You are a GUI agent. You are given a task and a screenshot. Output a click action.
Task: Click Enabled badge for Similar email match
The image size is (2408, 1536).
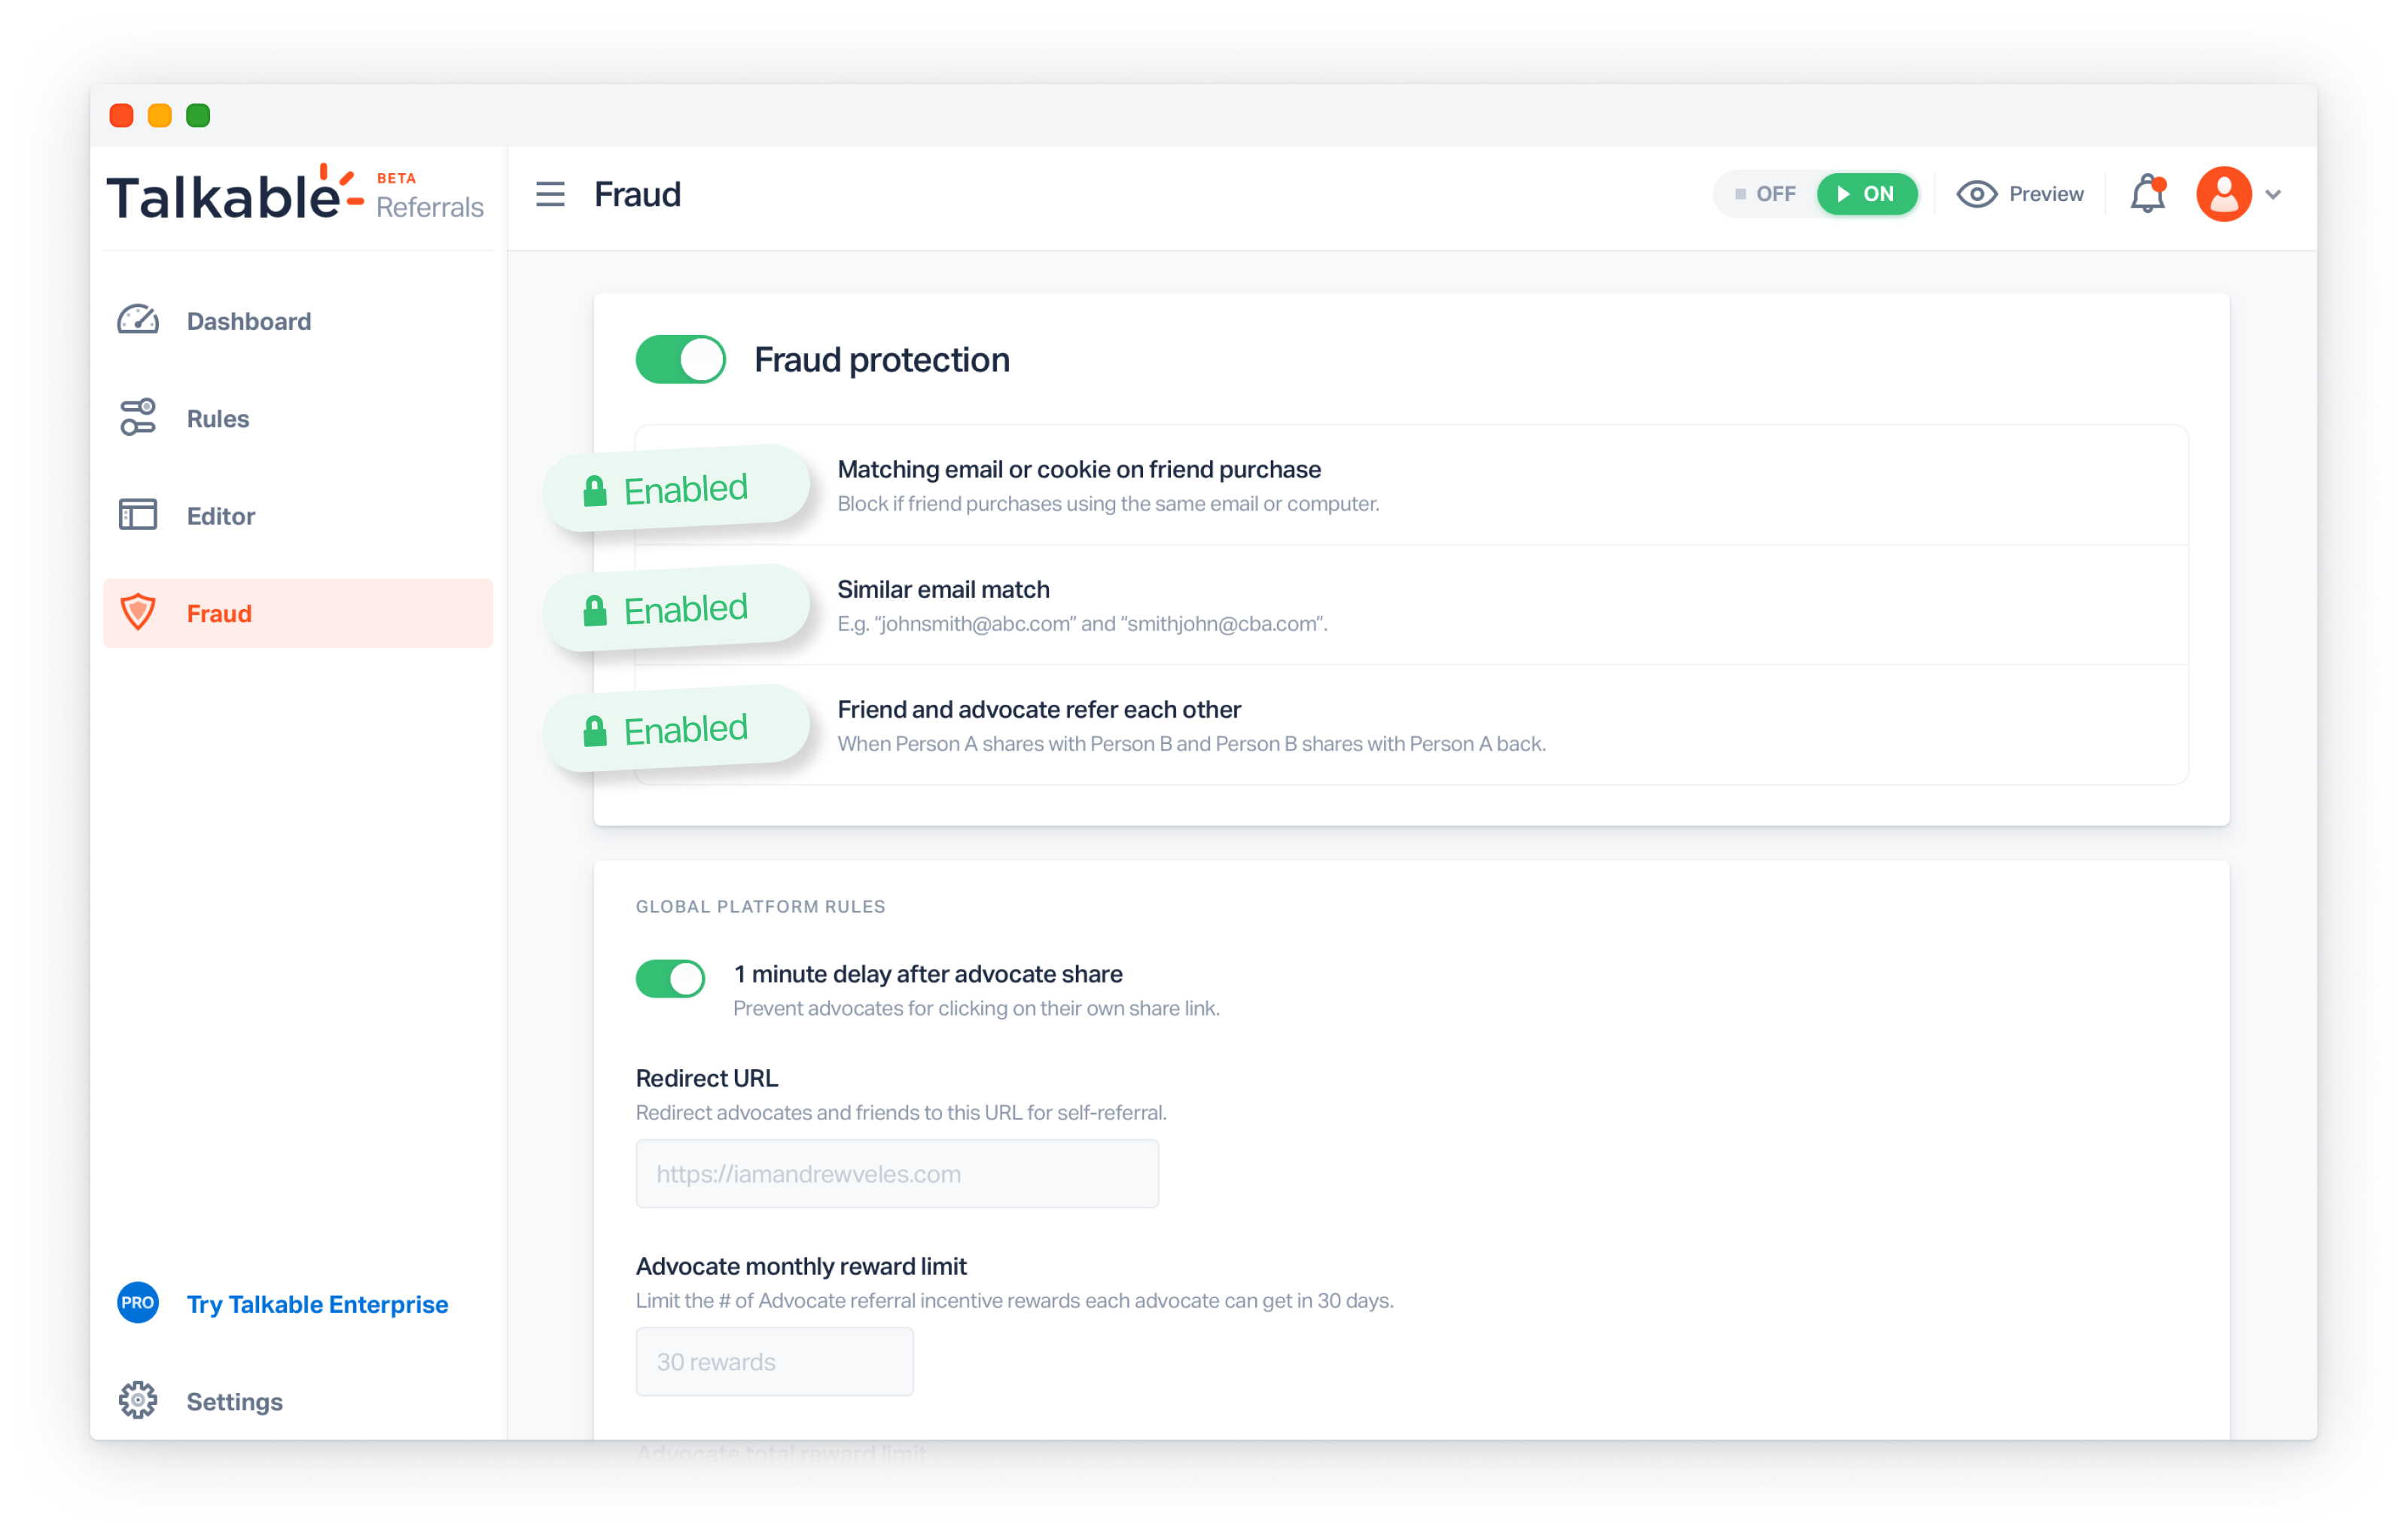[677, 608]
